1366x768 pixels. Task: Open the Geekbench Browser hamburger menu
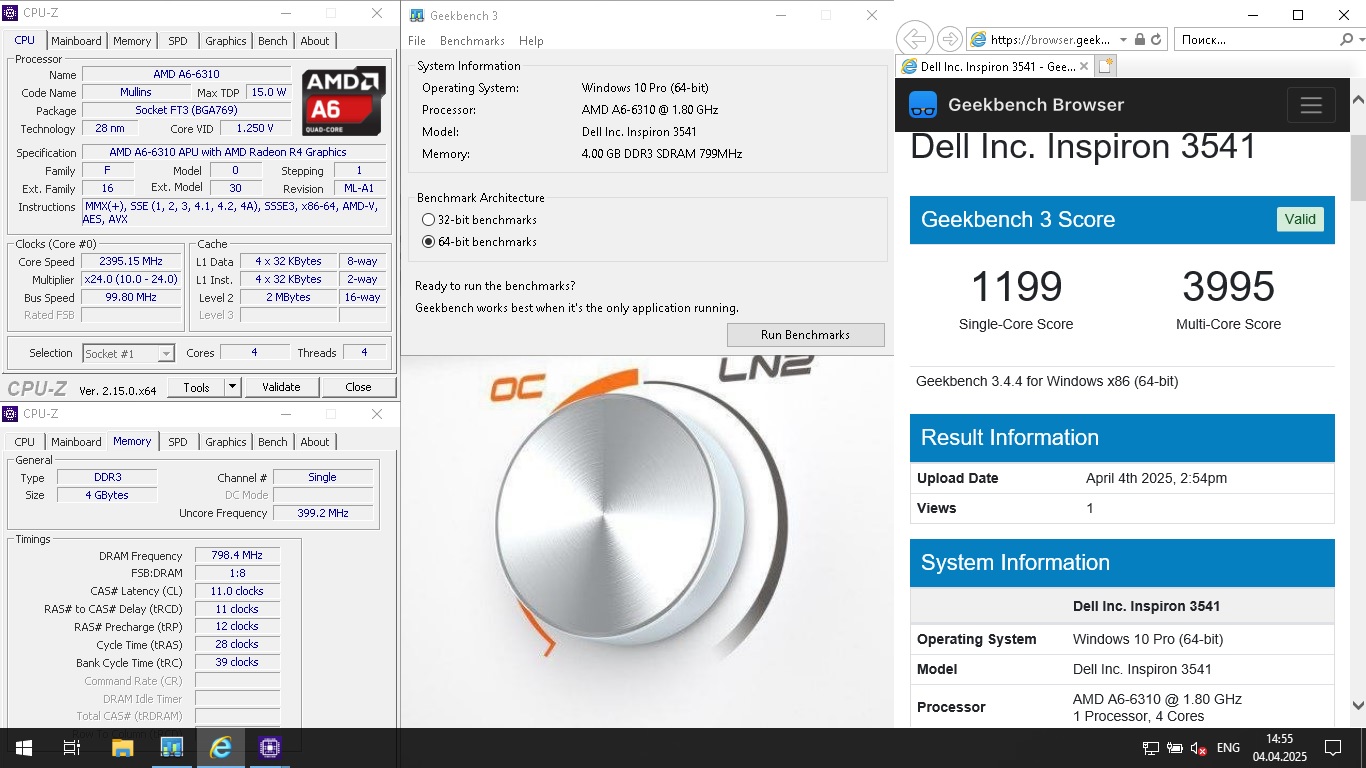pyautogui.click(x=1311, y=105)
